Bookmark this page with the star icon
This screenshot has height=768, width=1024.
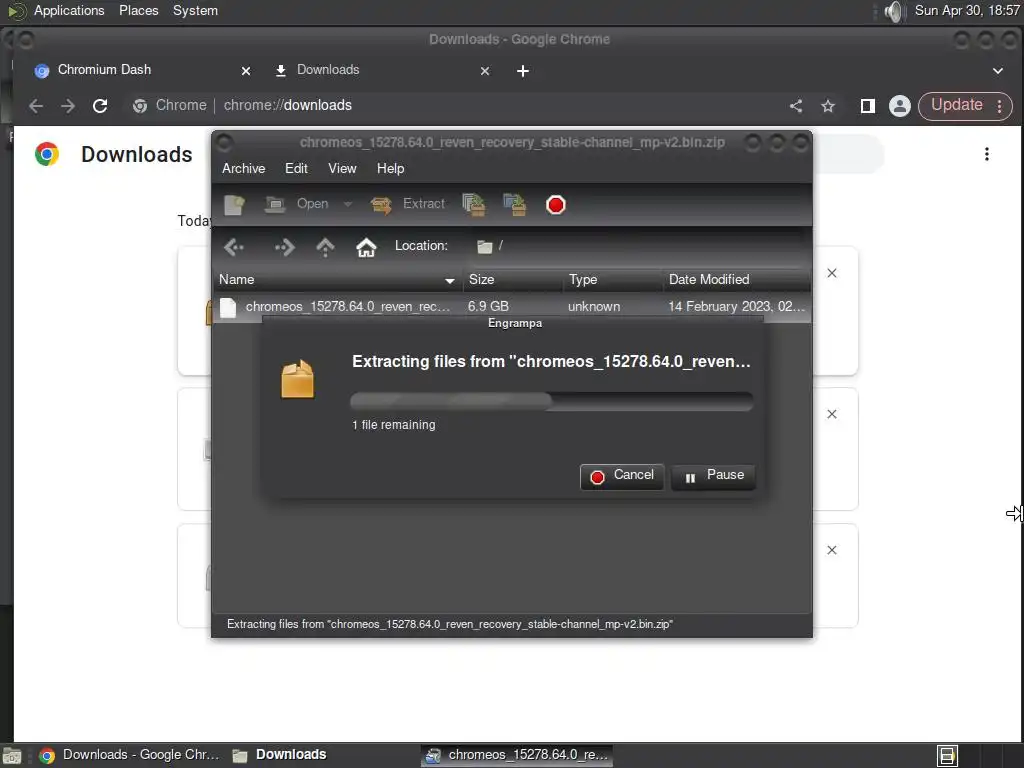click(828, 106)
